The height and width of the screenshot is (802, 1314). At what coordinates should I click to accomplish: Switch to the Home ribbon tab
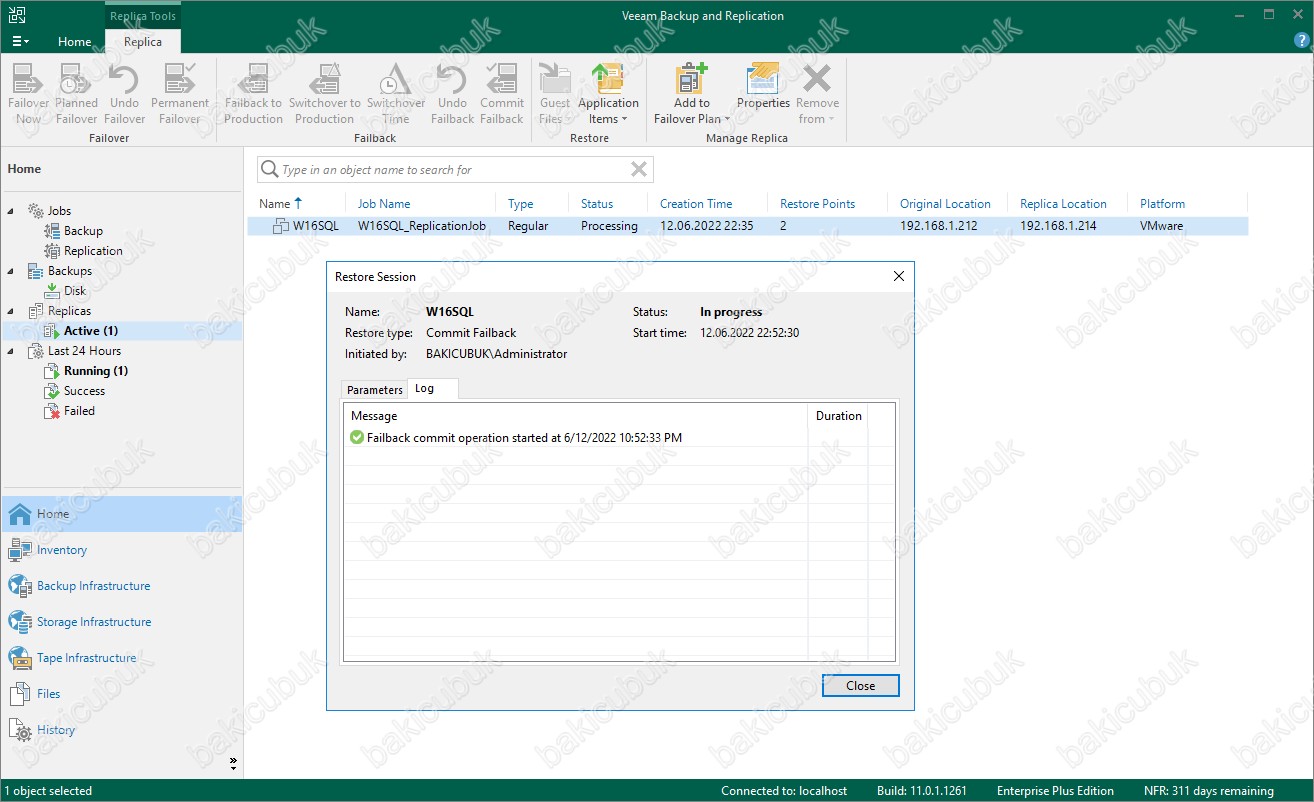point(75,42)
